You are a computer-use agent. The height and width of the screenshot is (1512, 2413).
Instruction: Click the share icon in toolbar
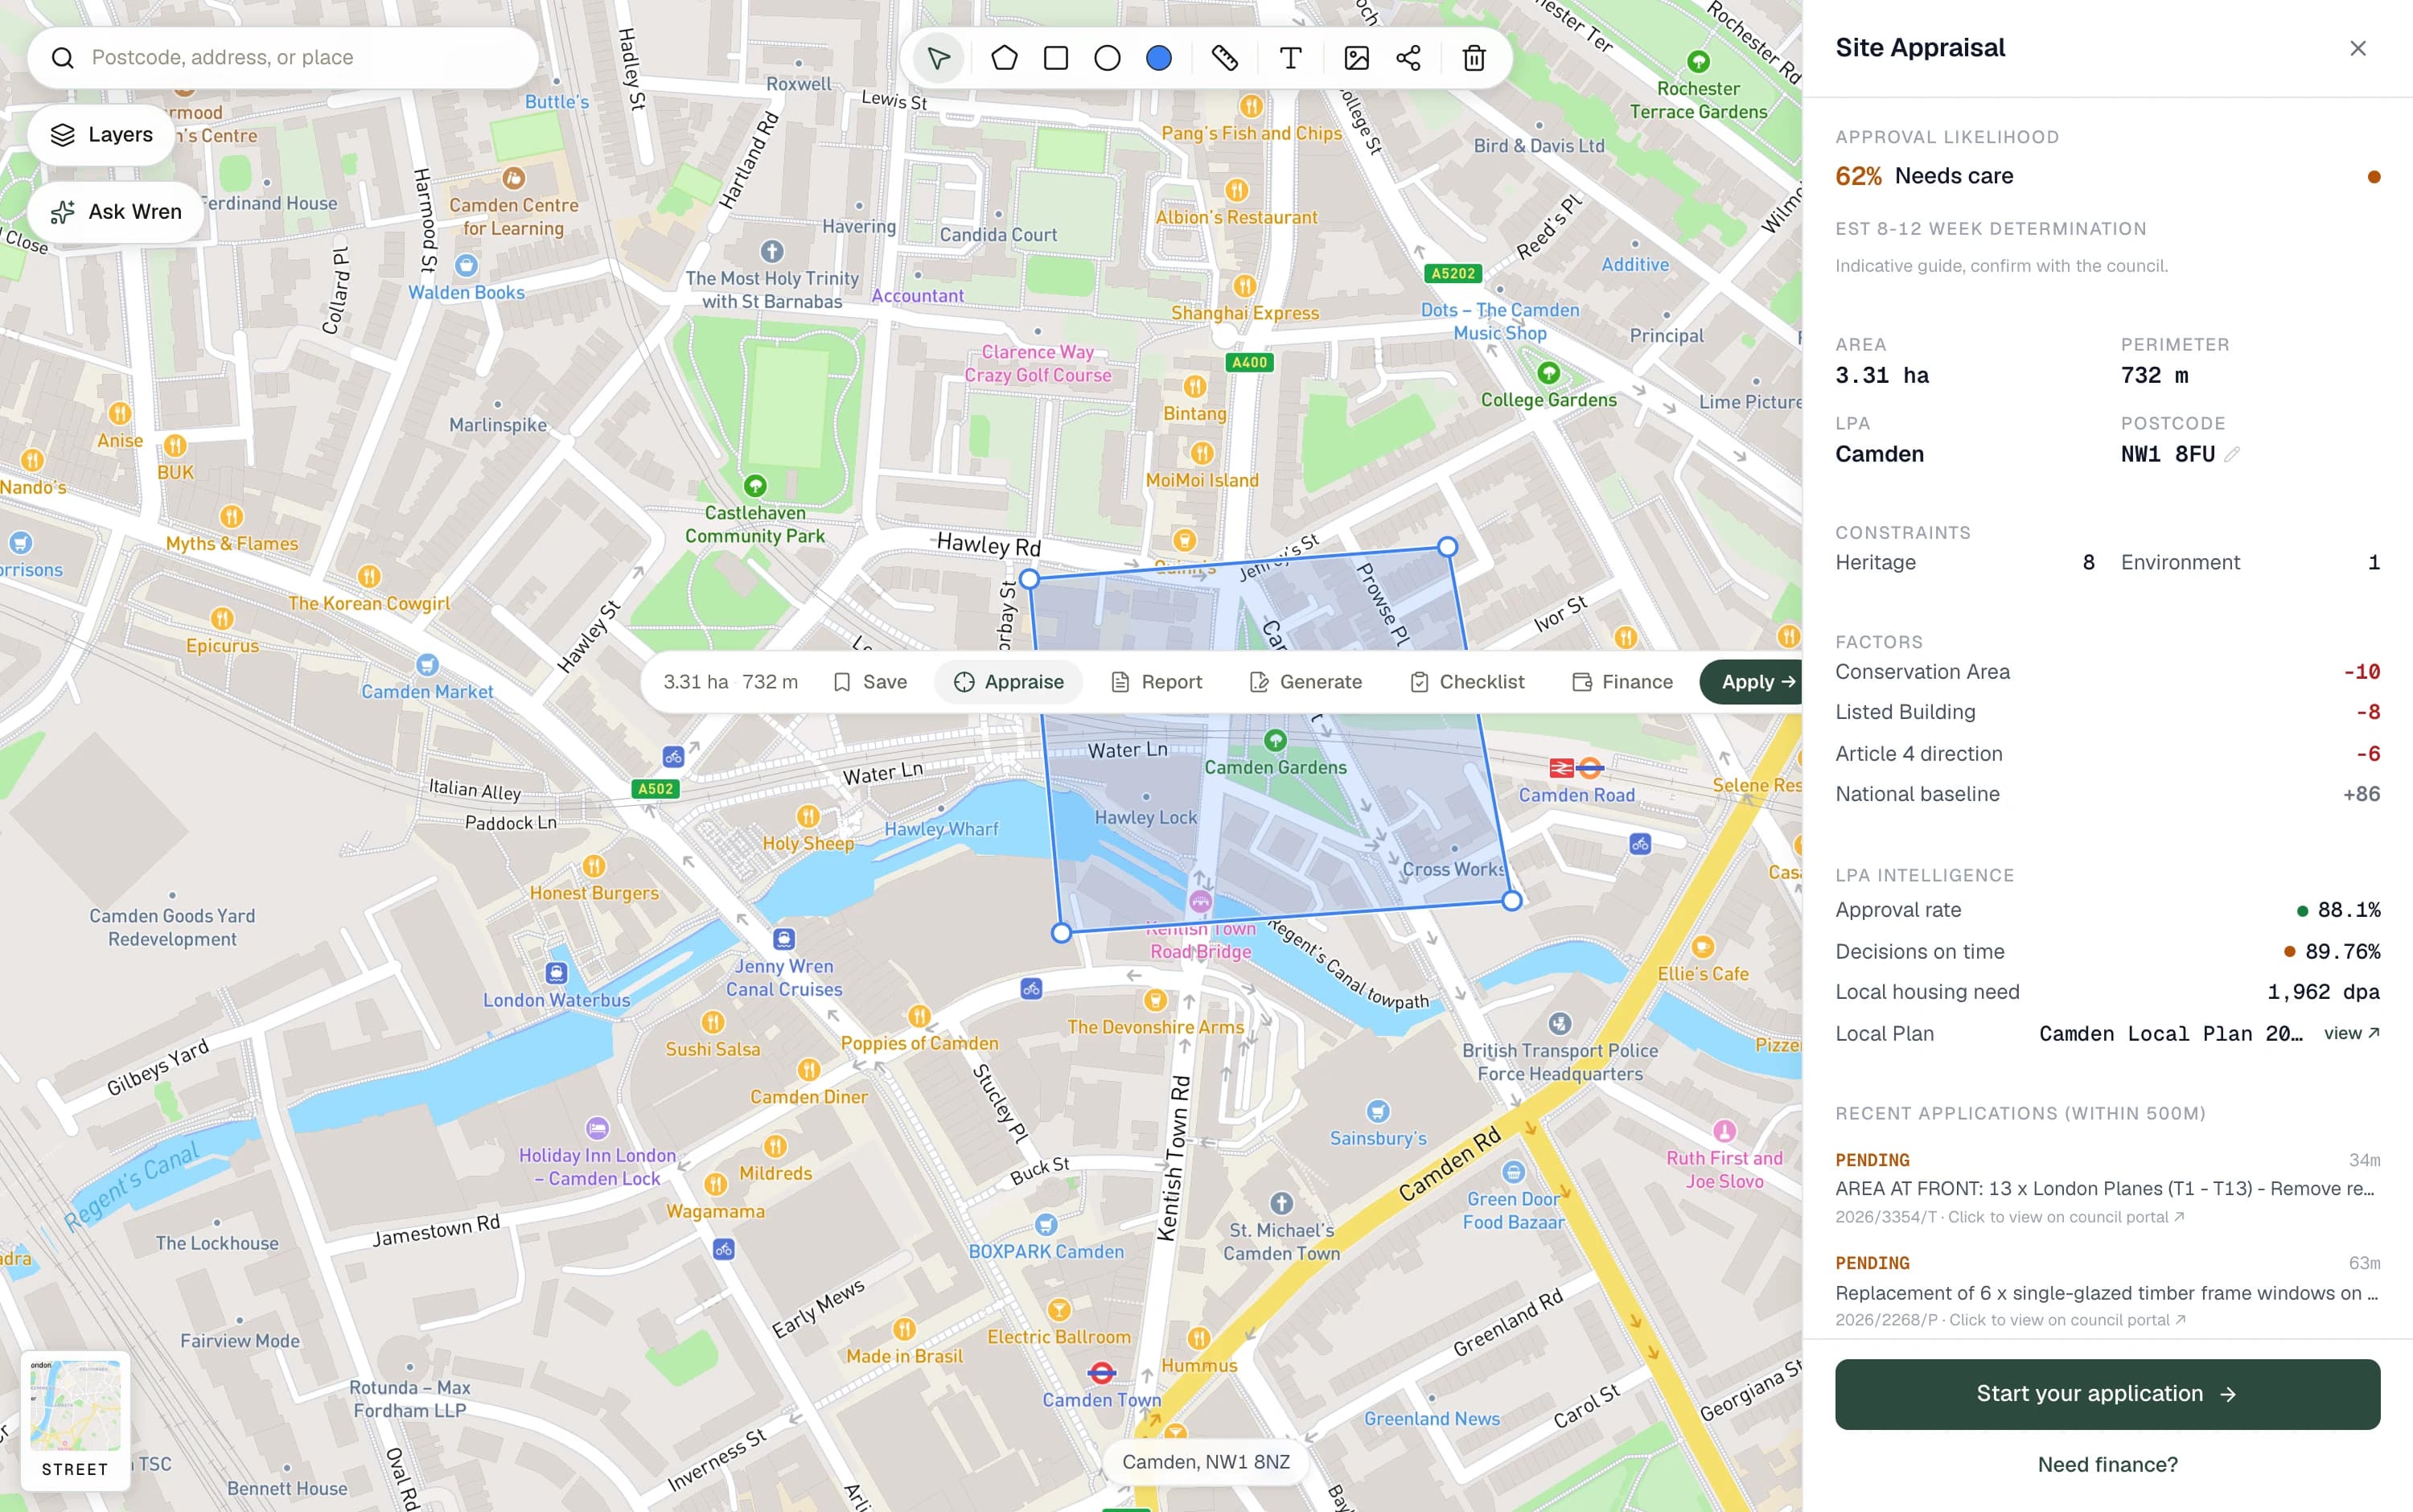coord(1408,58)
